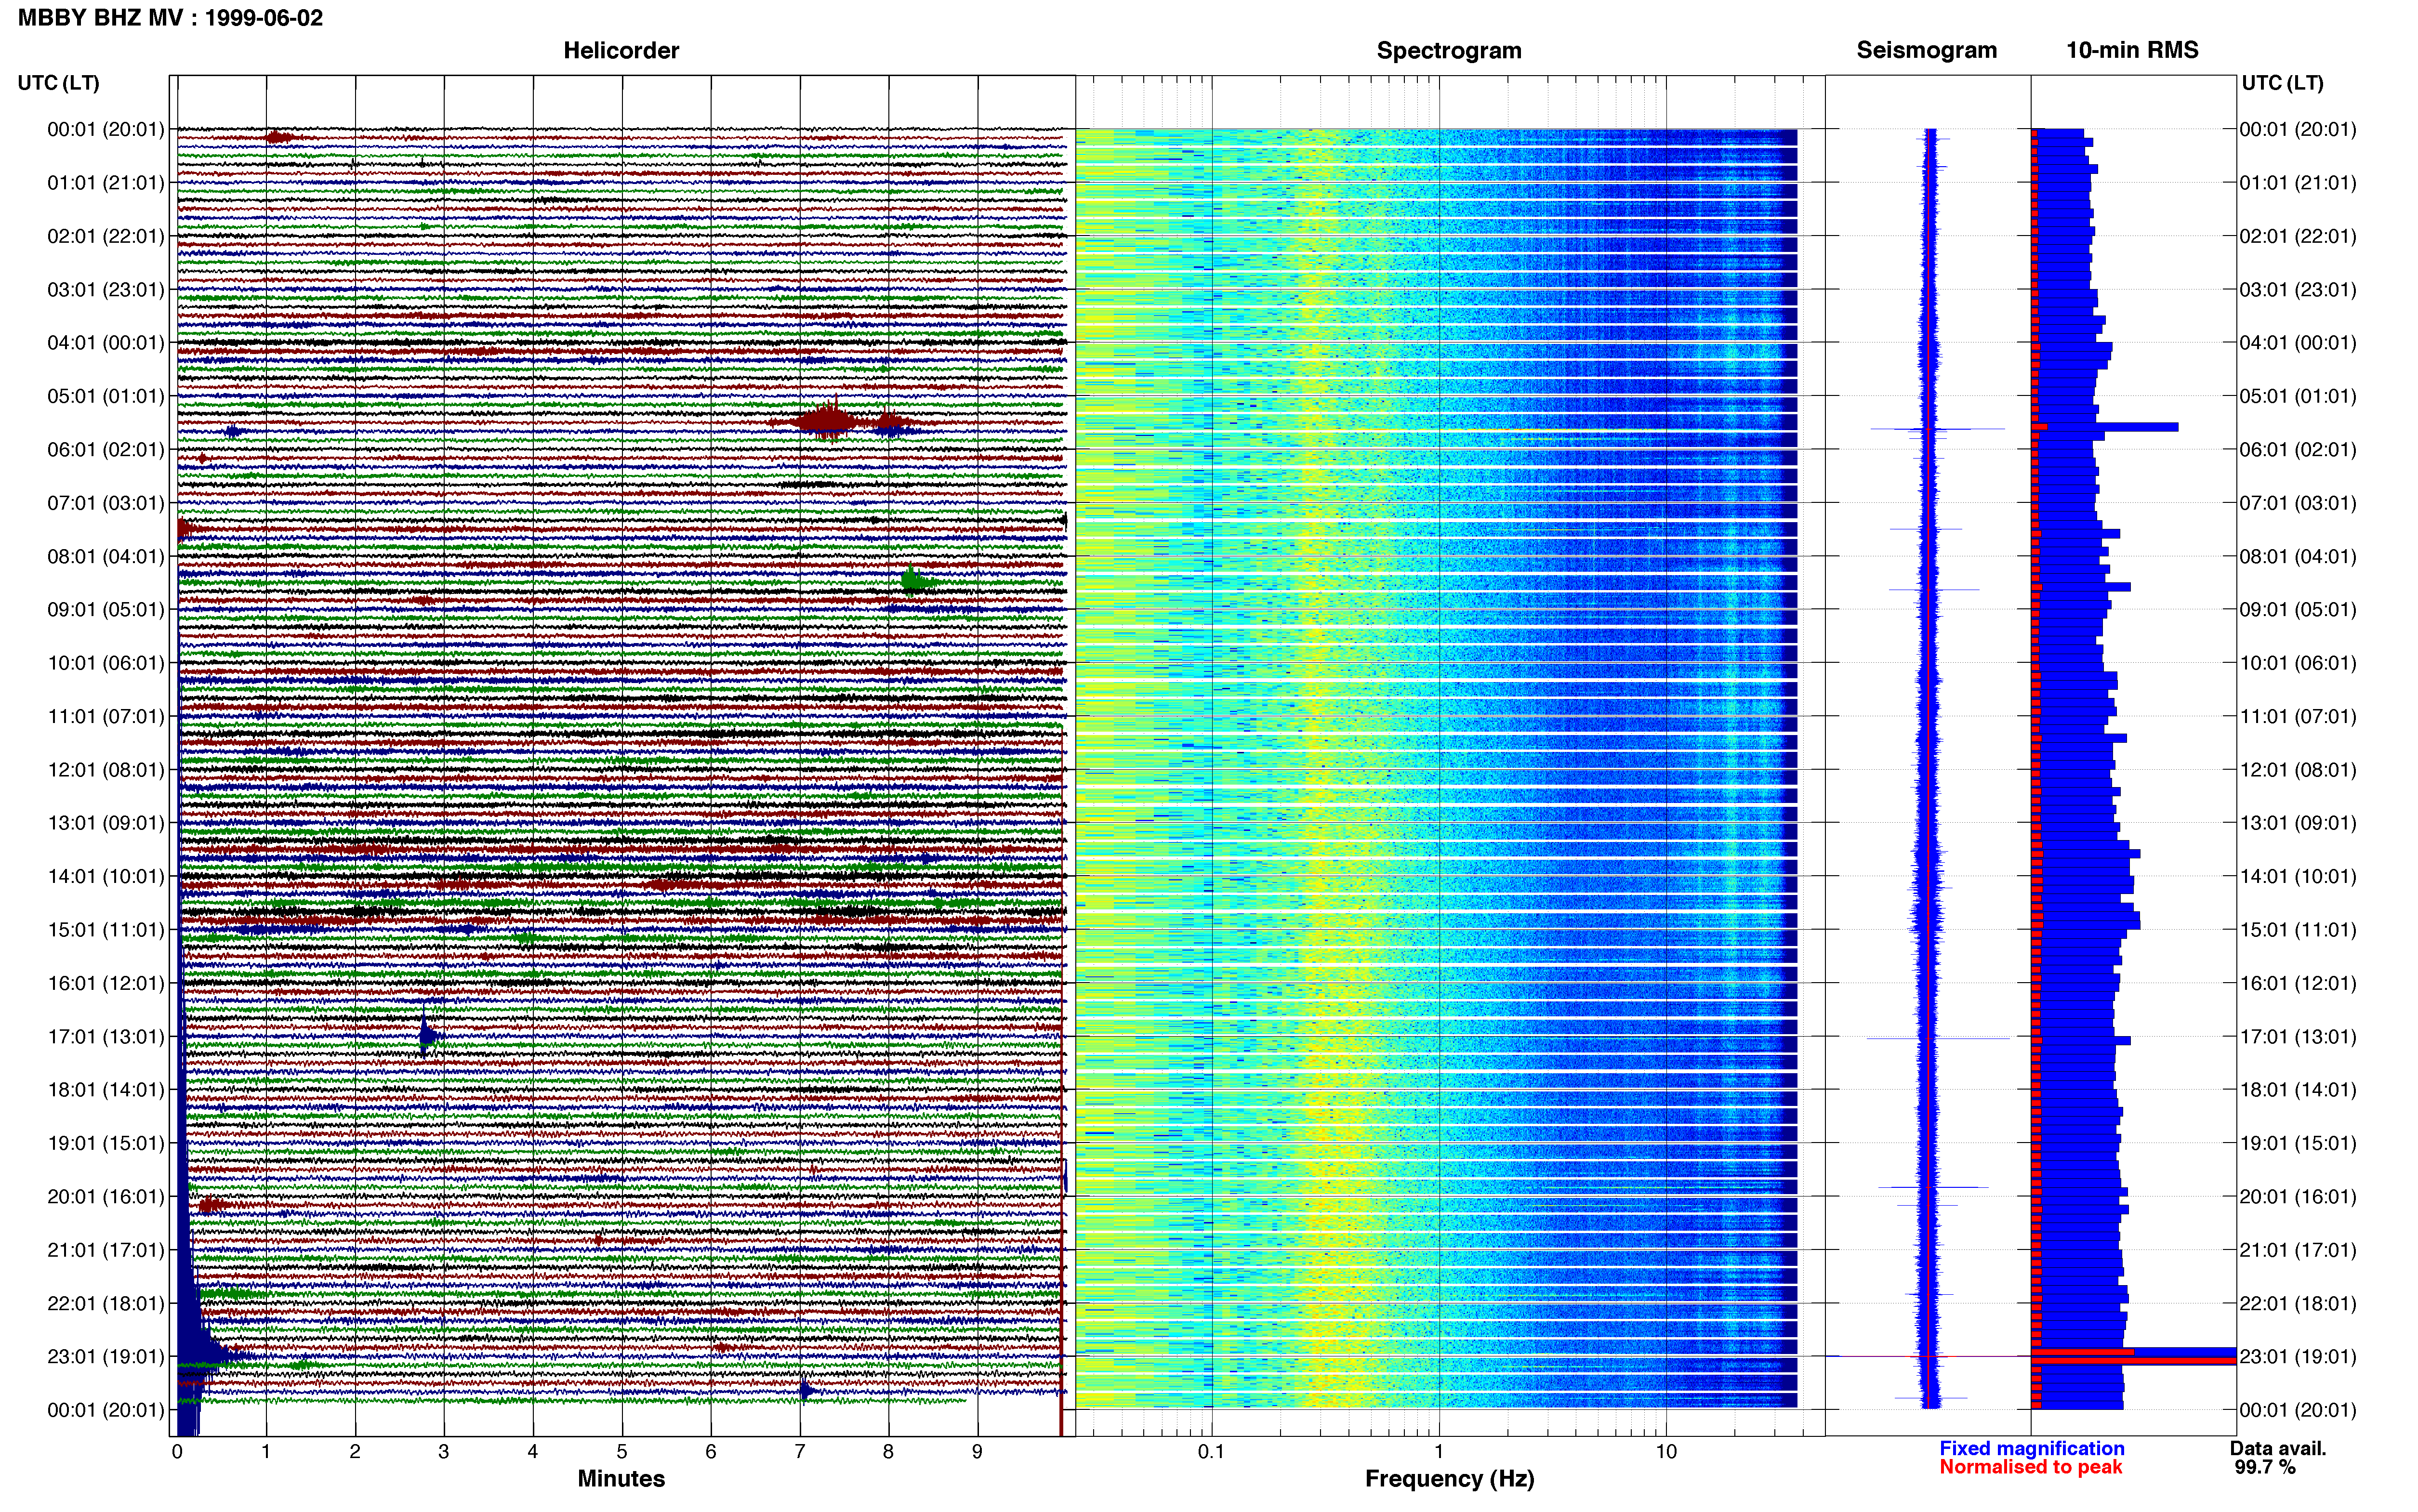Click left time label 08:01 (04:01)
Viewport: 2418px width, 1512px height.
[106, 556]
